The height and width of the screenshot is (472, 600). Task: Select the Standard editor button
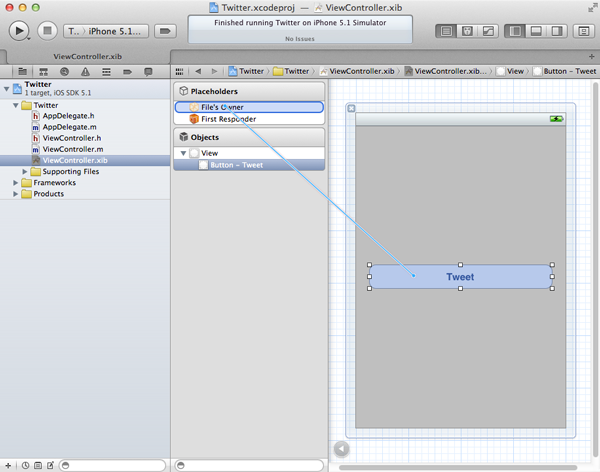point(446,31)
